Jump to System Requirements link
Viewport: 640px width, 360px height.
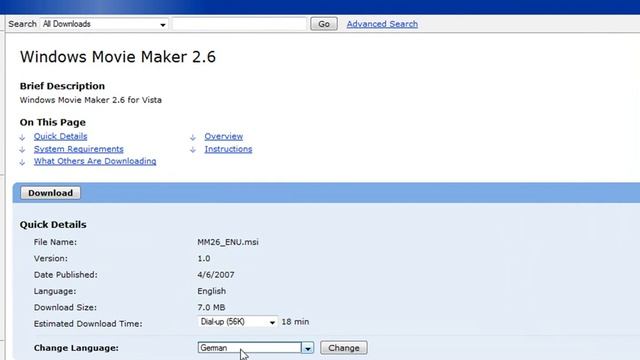click(x=78, y=149)
